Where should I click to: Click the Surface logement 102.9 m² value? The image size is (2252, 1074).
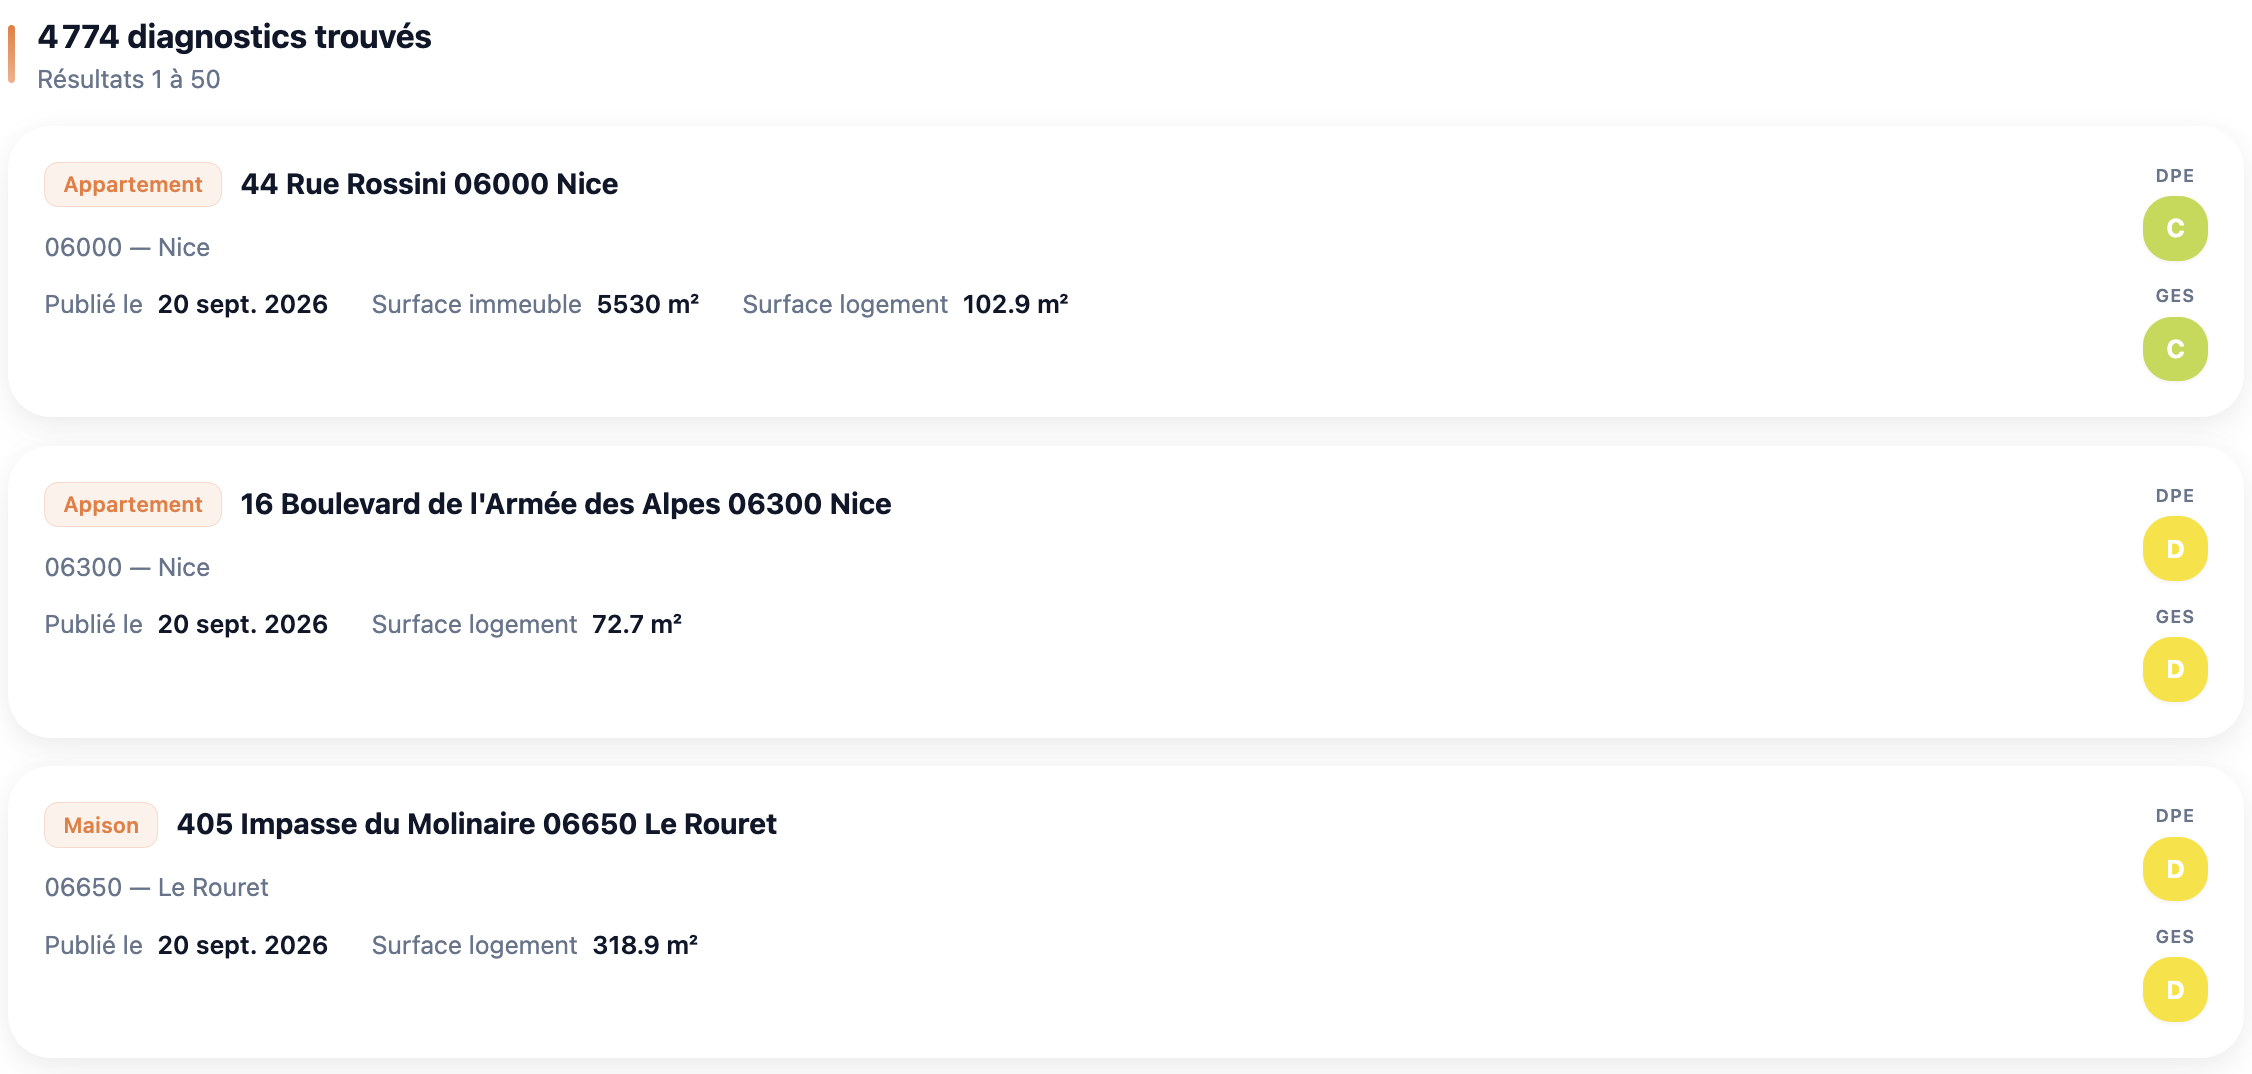point(1016,304)
